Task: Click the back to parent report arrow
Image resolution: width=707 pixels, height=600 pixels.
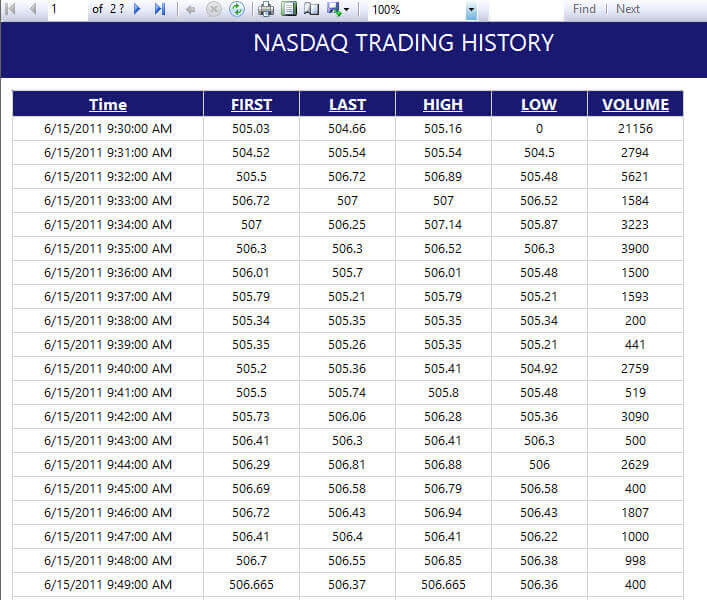Action: click(x=190, y=9)
